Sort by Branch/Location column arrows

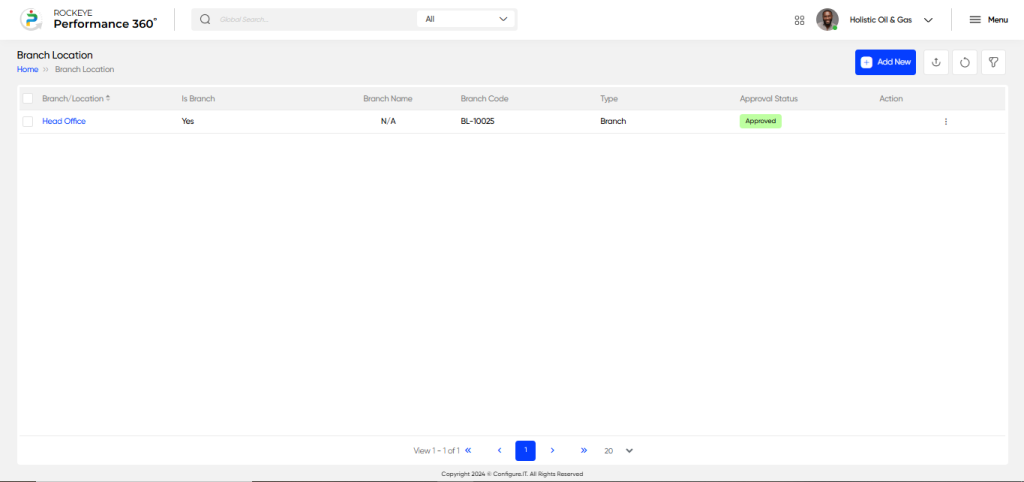tap(108, 99)
